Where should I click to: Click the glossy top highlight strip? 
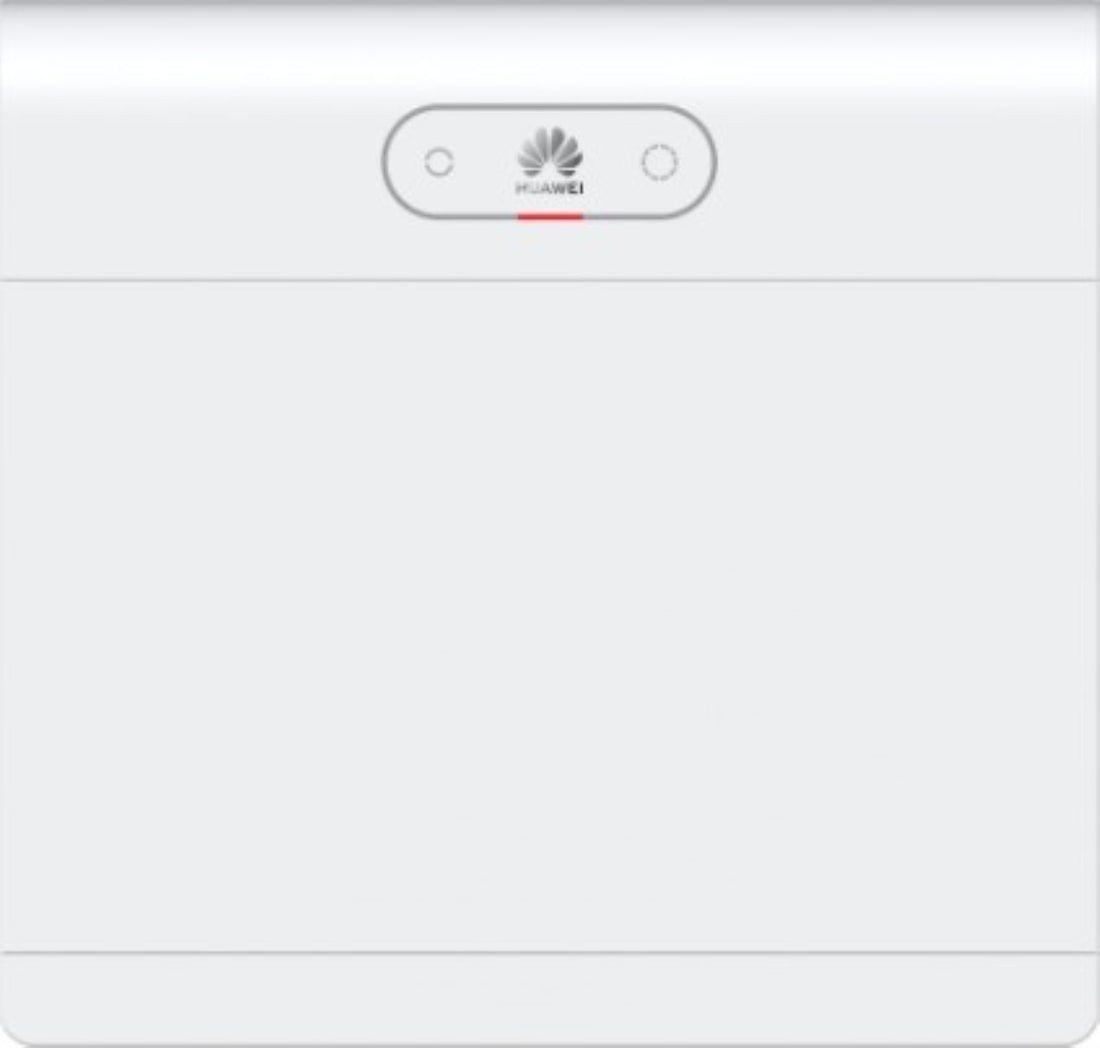click(x=550, y=49)
